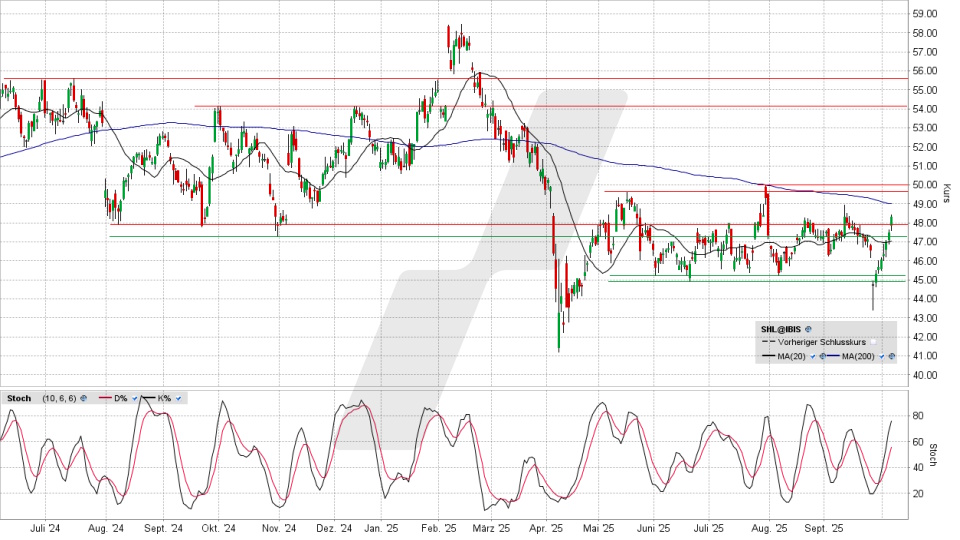Click the Stoch parameters (10, 6, 6)
Viewport: 960px width, 540px height.
tap(58, 398)
